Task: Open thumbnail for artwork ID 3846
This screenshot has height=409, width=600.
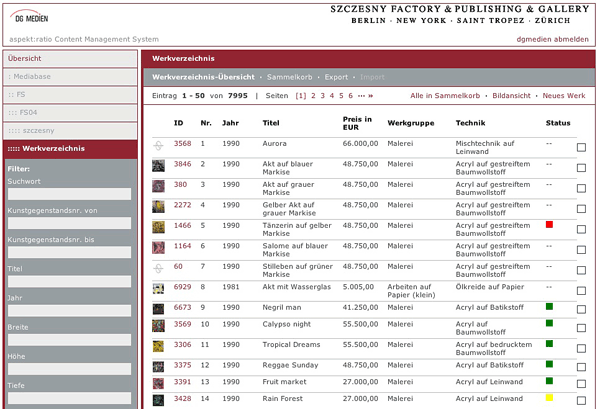Action: (158, 165)
